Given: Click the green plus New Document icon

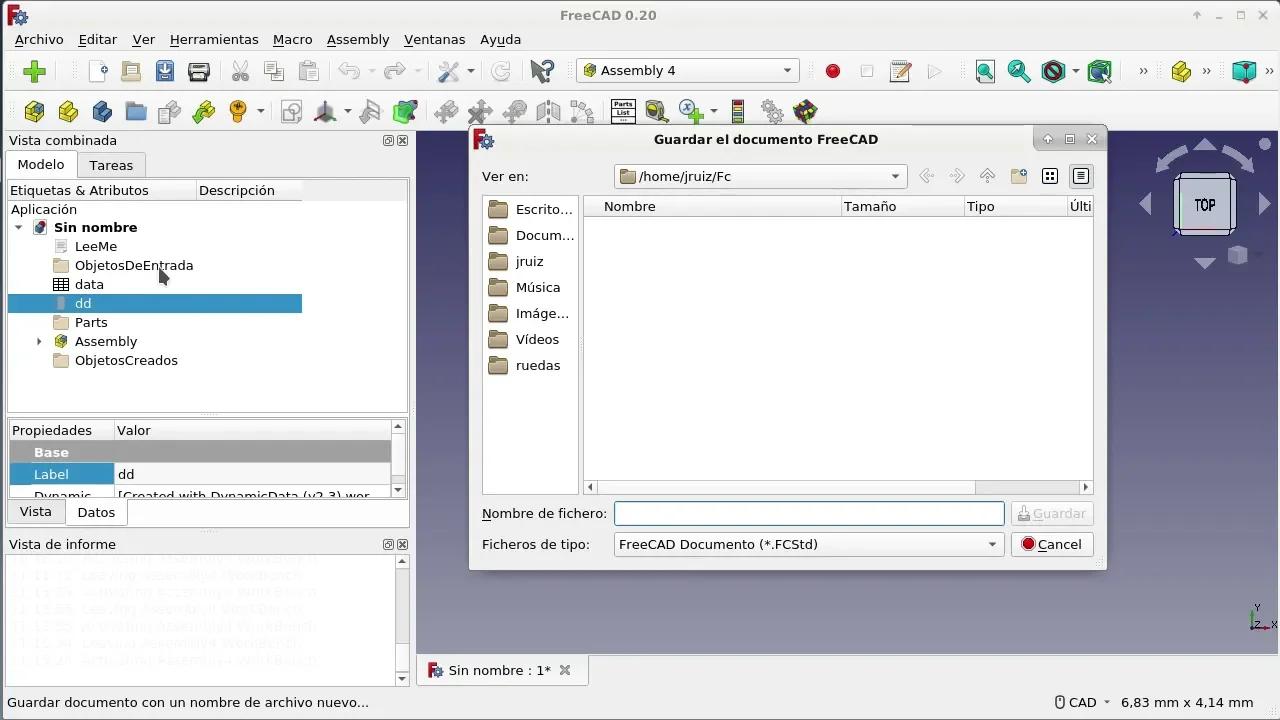Looking at the screenshot, I should pos(33,71).
